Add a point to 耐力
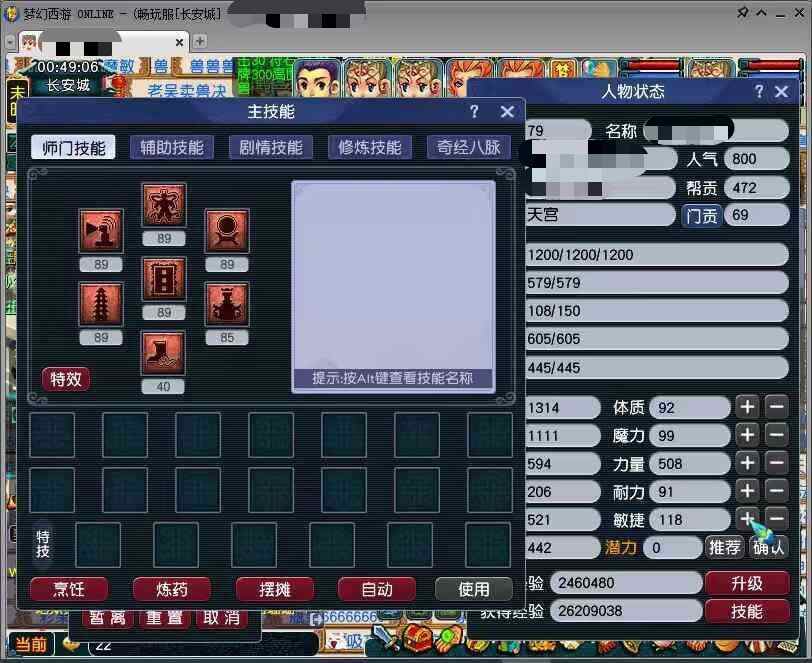This screenshot has height=663, width=812. tap(747, 491)
